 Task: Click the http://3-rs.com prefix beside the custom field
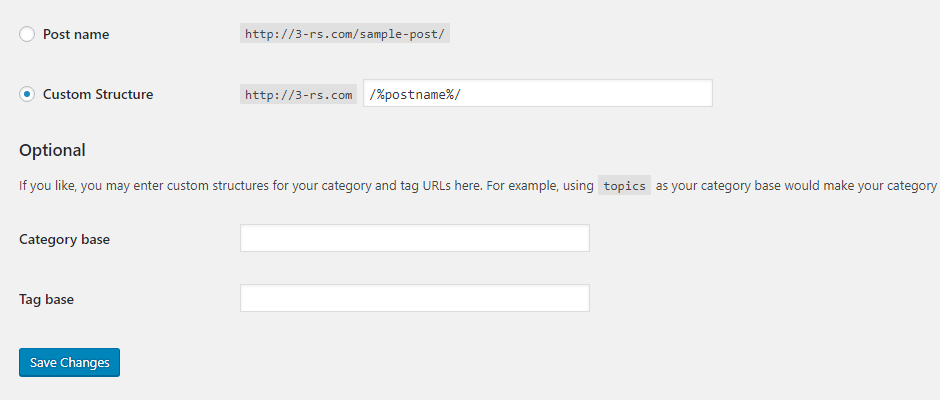(299, 95)
